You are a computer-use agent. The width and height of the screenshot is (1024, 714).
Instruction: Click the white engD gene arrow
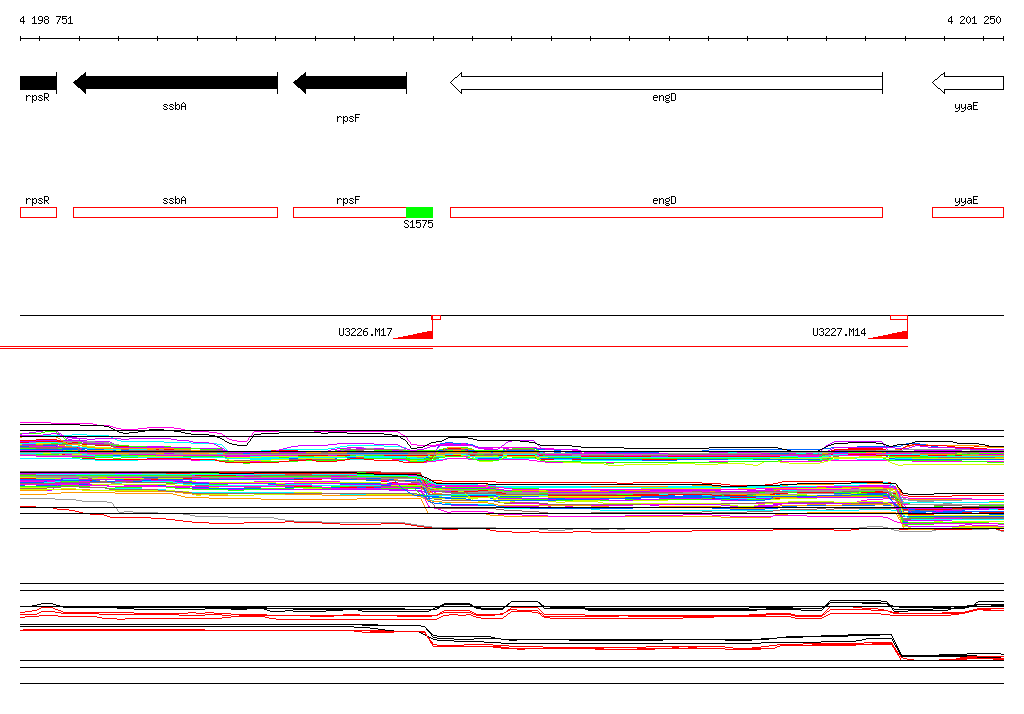point(667,83)
